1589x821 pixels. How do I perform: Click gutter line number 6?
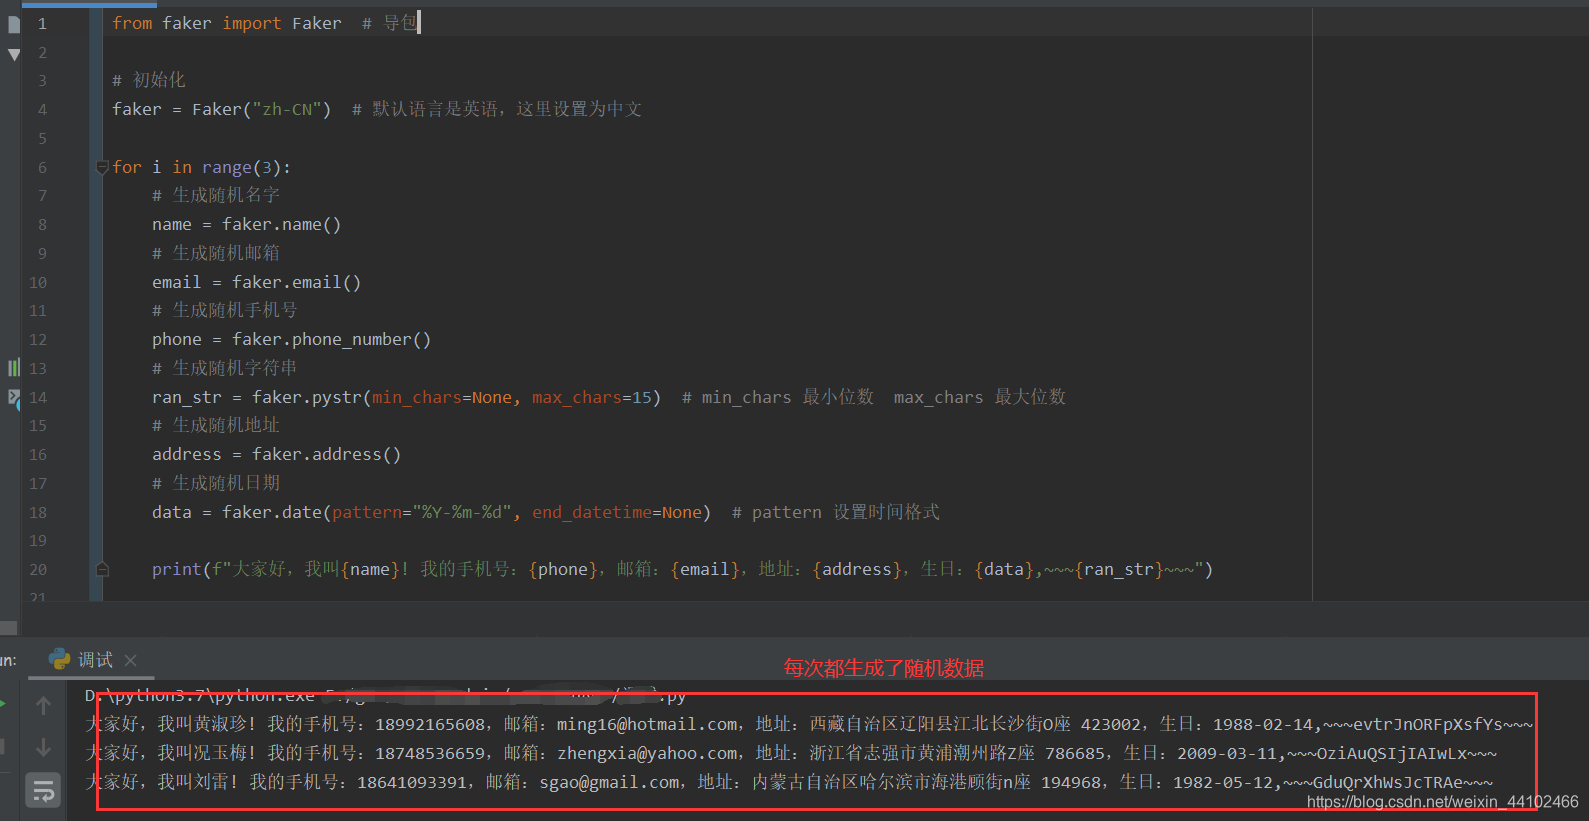42,167
